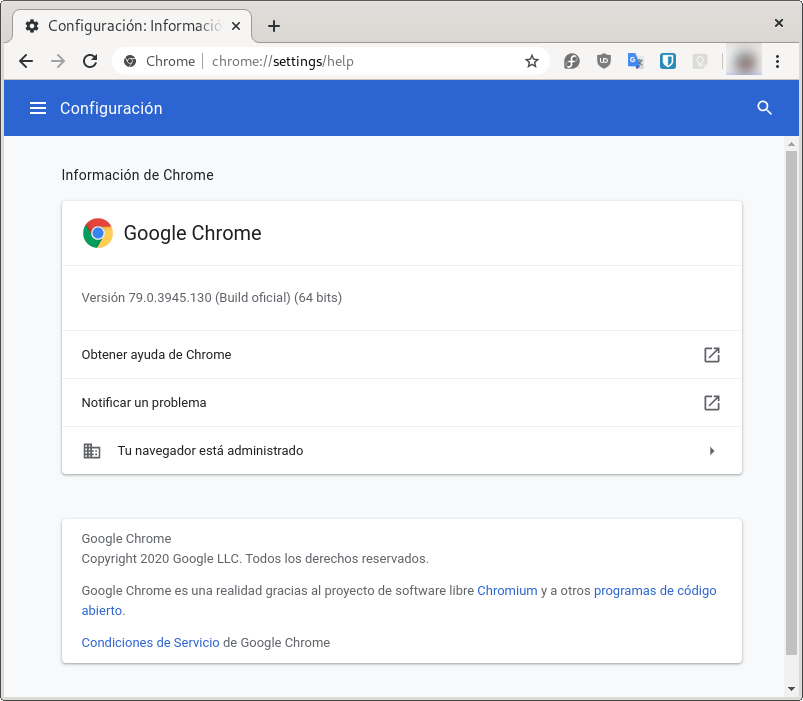The image size is (803, 701).
Task: Open the Chromium project link
Action: [x=507, y=591]
